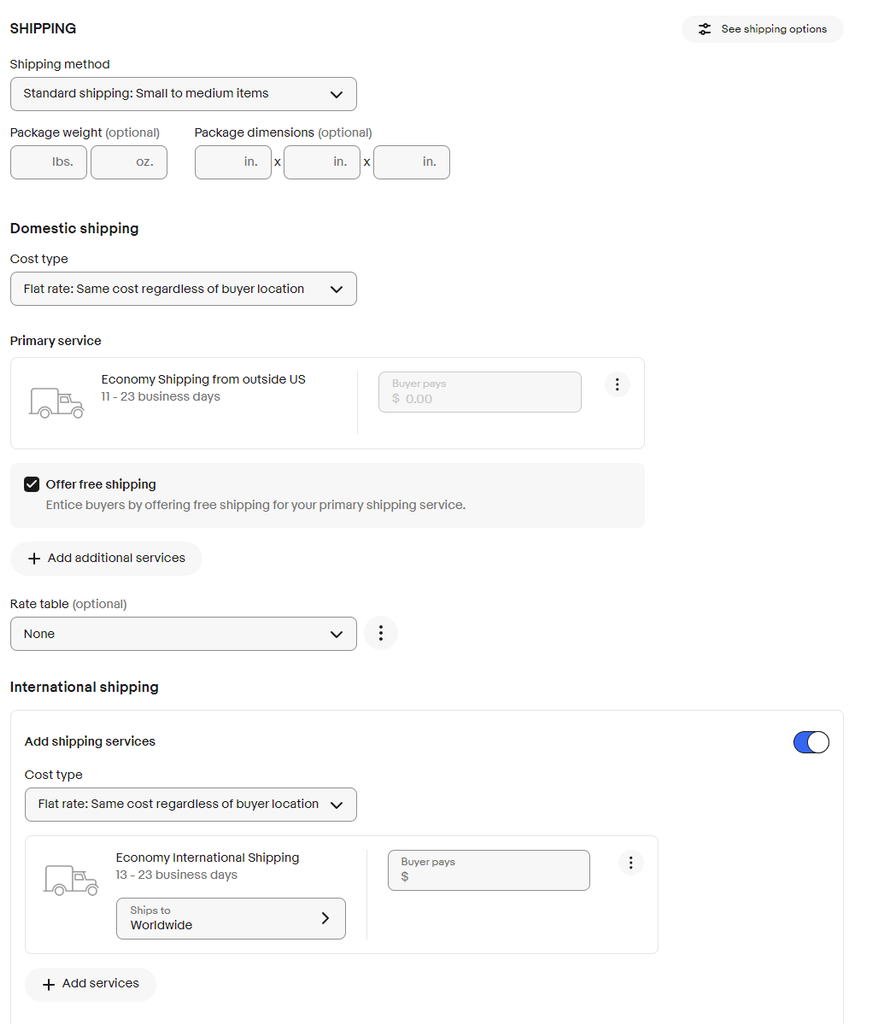The width and height of the screenshot is (891, 1024).
Task: Focus the package weight lbs. field
Action: (x=48, y=162)
